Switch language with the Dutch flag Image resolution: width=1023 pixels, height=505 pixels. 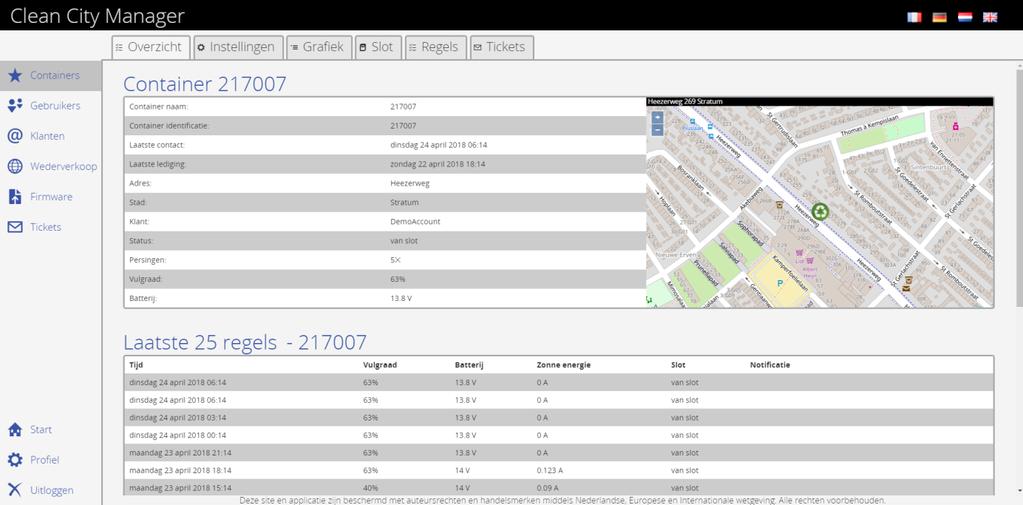pos(965,18)
